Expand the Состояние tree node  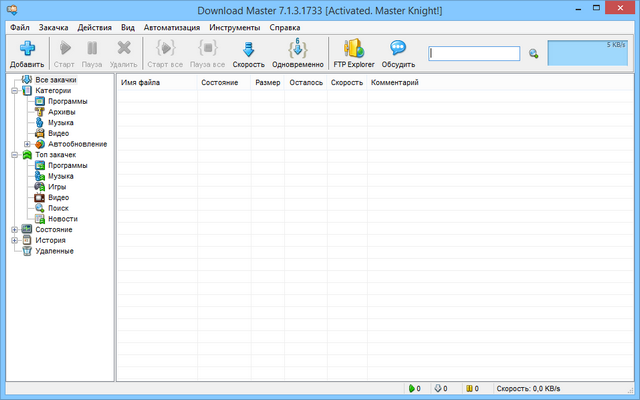(x=14, y=229)
